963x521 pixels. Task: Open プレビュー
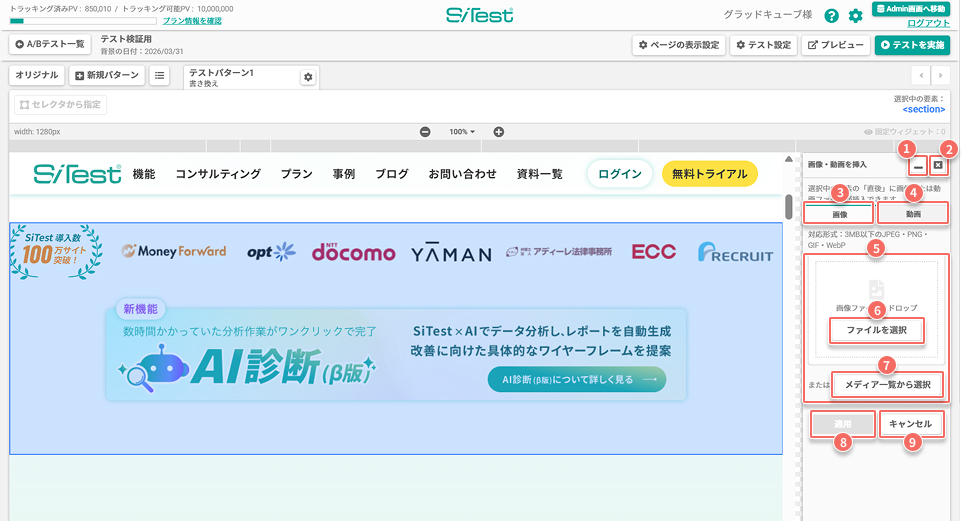pyautogui.click(x=835, y=45)
